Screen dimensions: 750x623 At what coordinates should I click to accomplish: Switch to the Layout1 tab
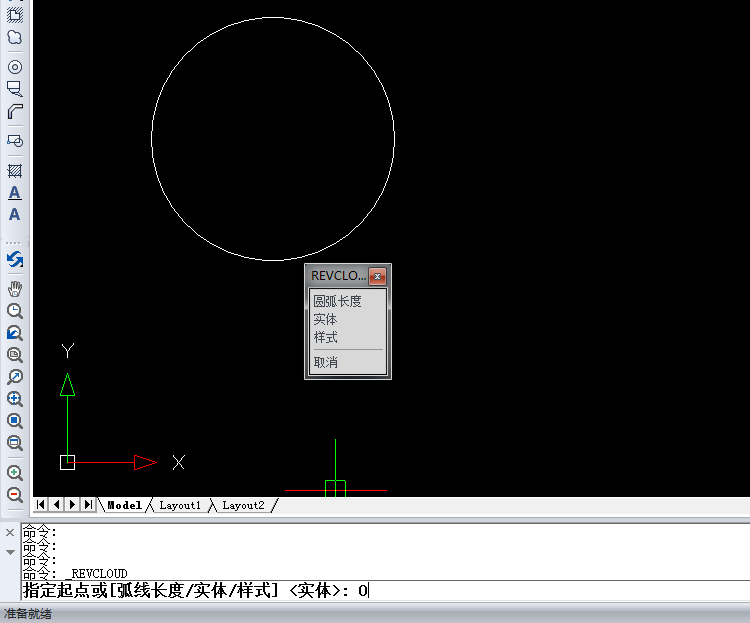tap(180, 505)
